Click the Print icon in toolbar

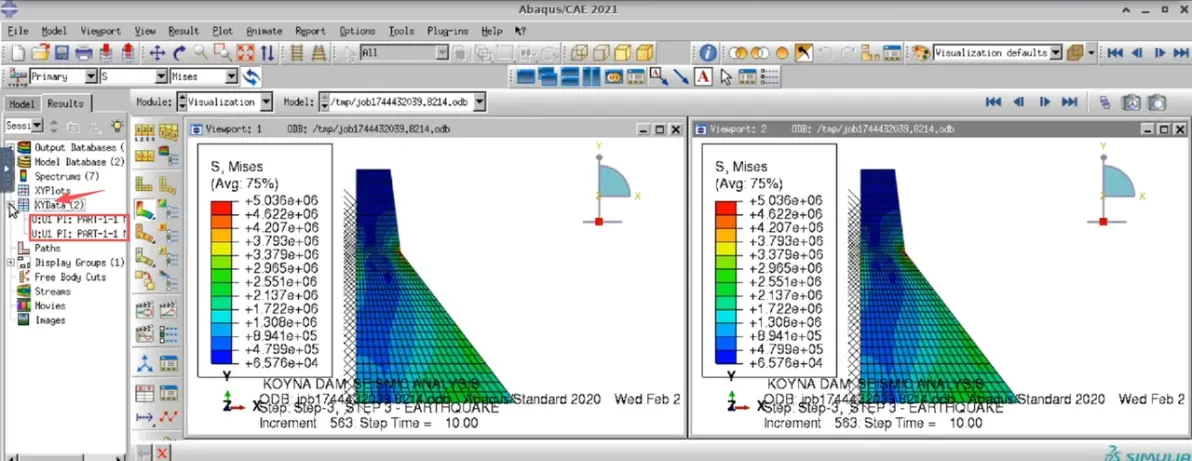click(x=84, y=52)
